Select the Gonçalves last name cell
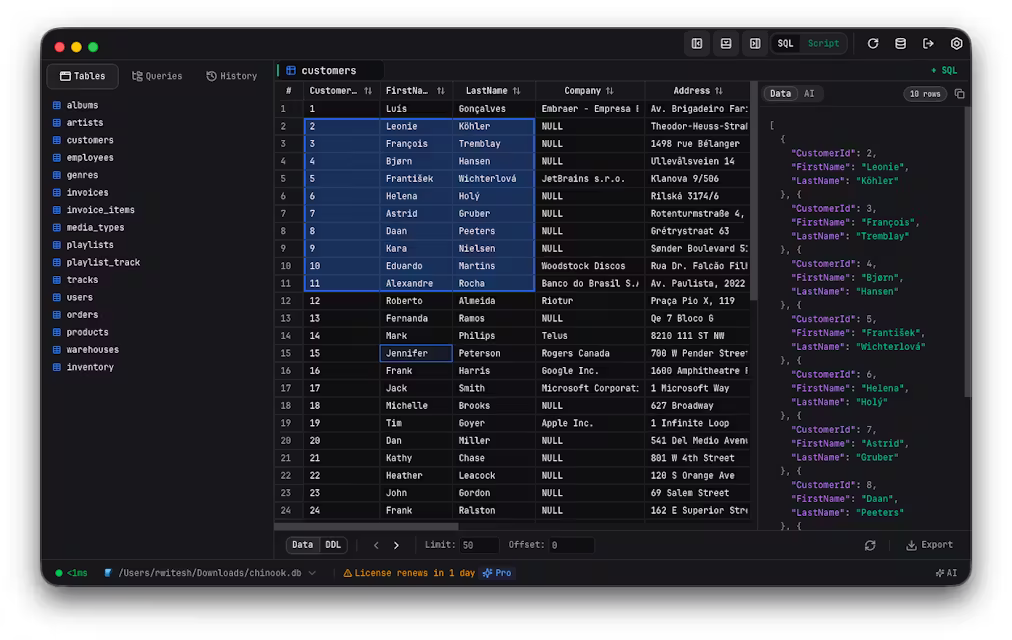This screenshot has height=640, width=1012. pyautogui.click(x=494, y=109)
